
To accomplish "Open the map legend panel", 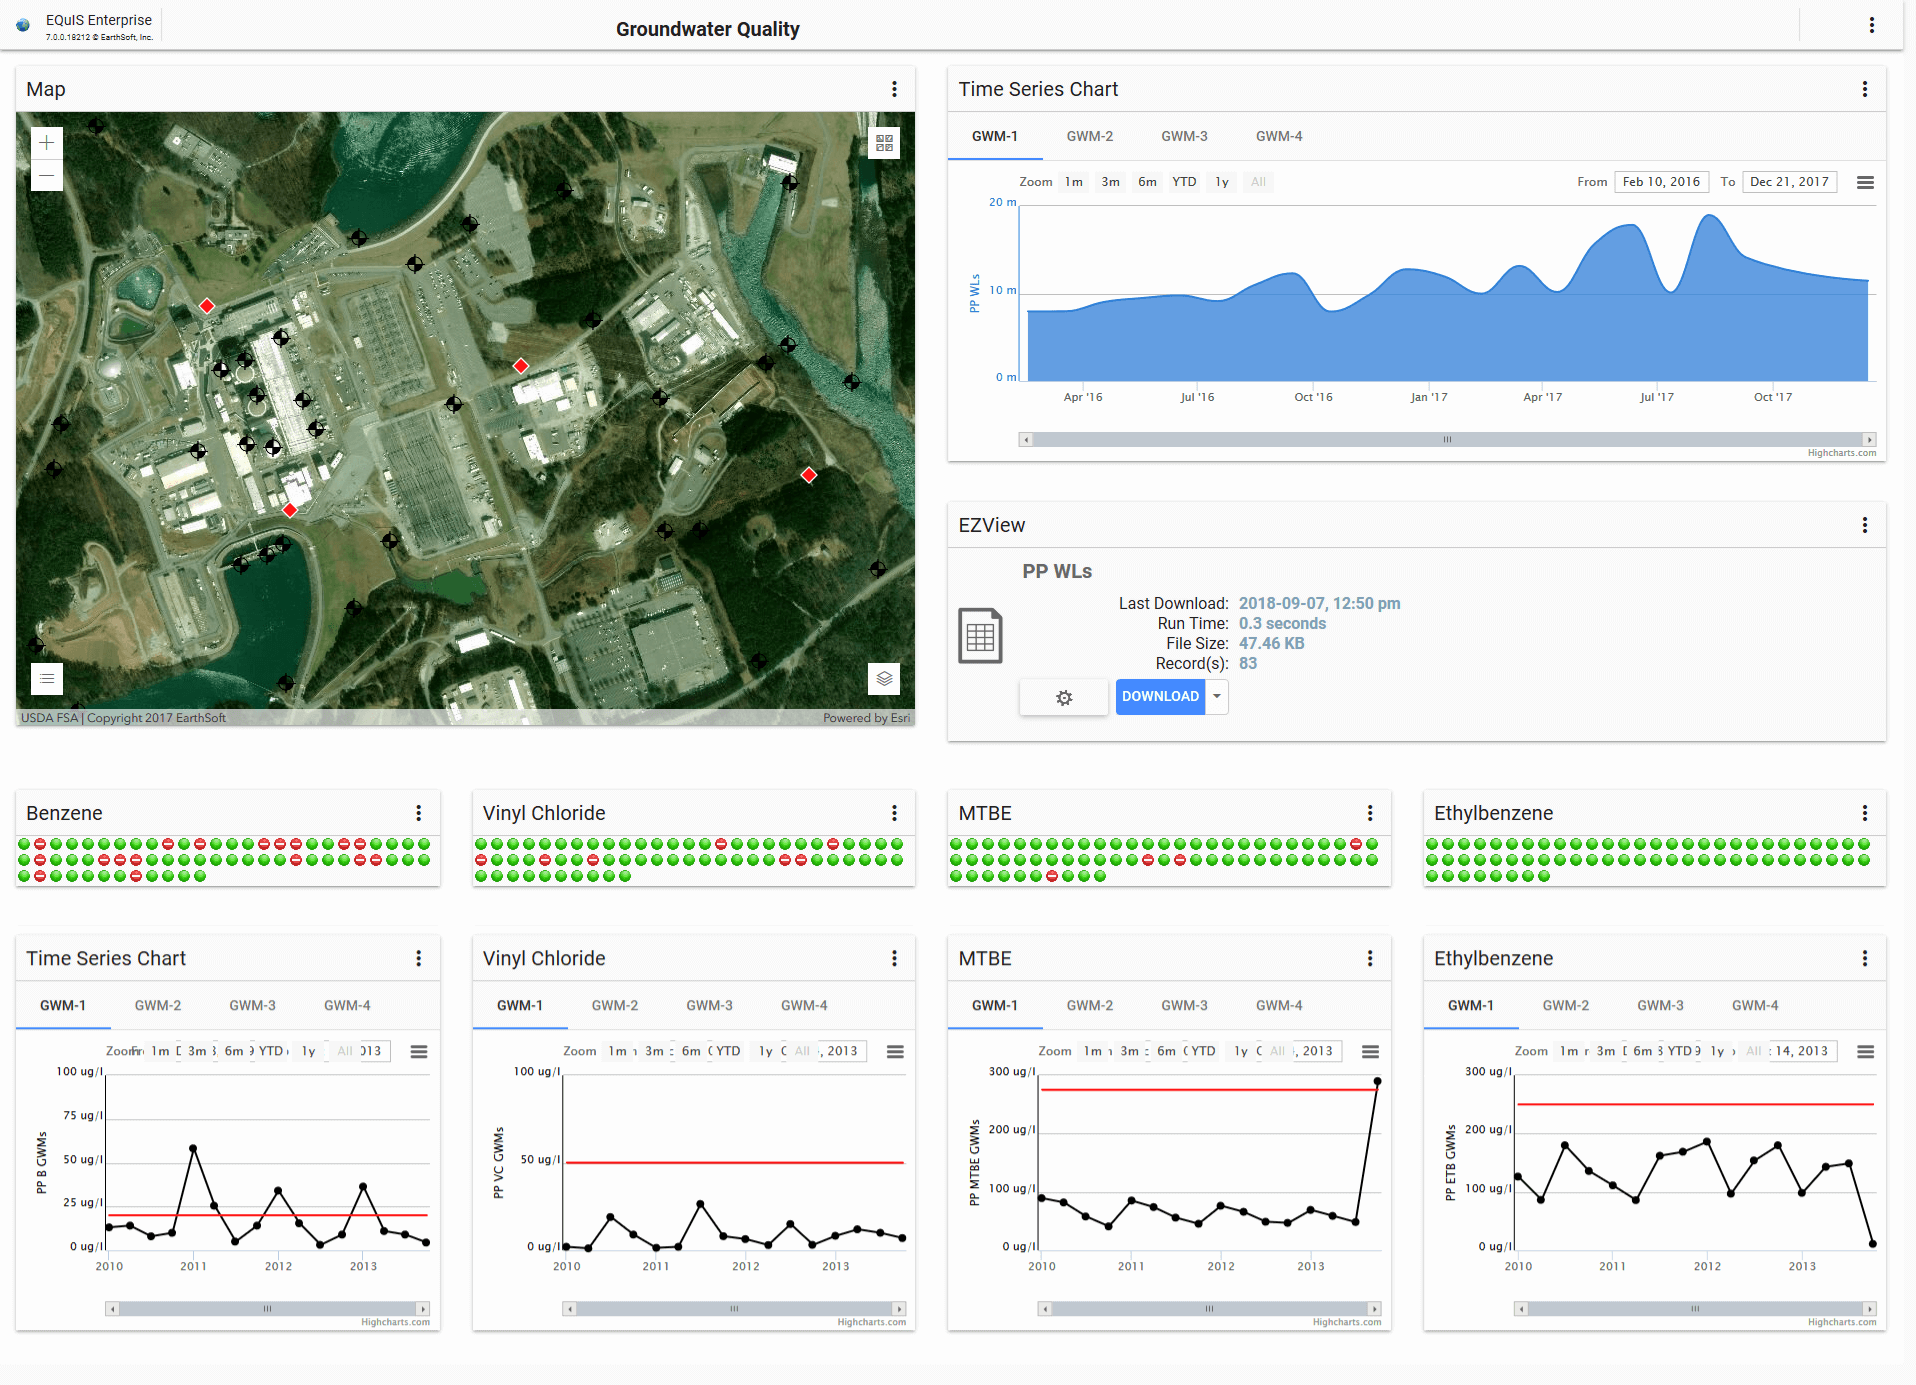I will (x=46, y=679).
